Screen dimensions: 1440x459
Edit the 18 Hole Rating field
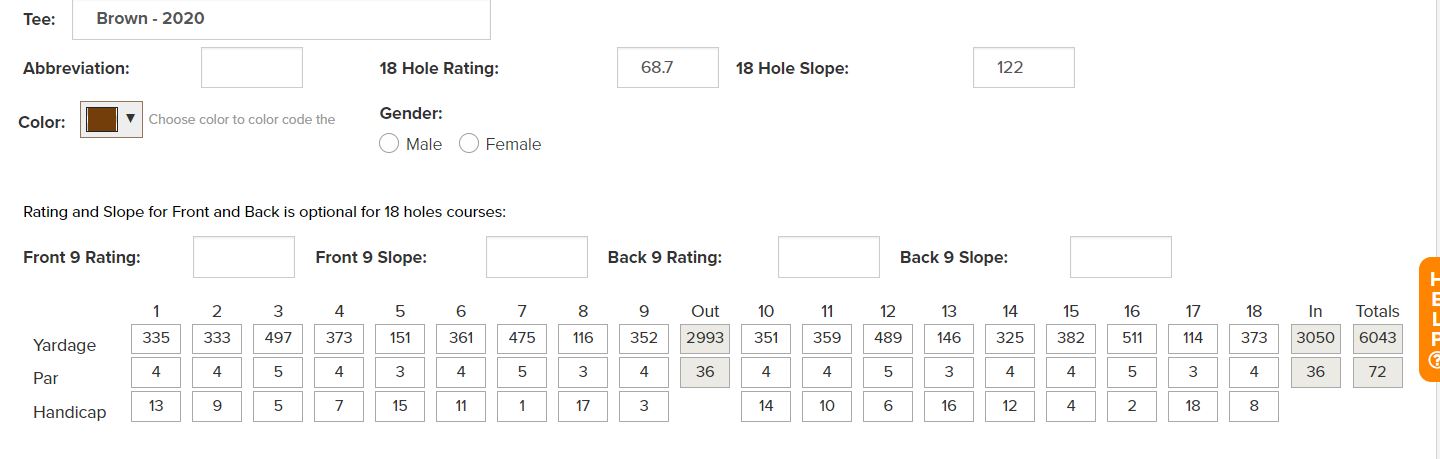667,68
